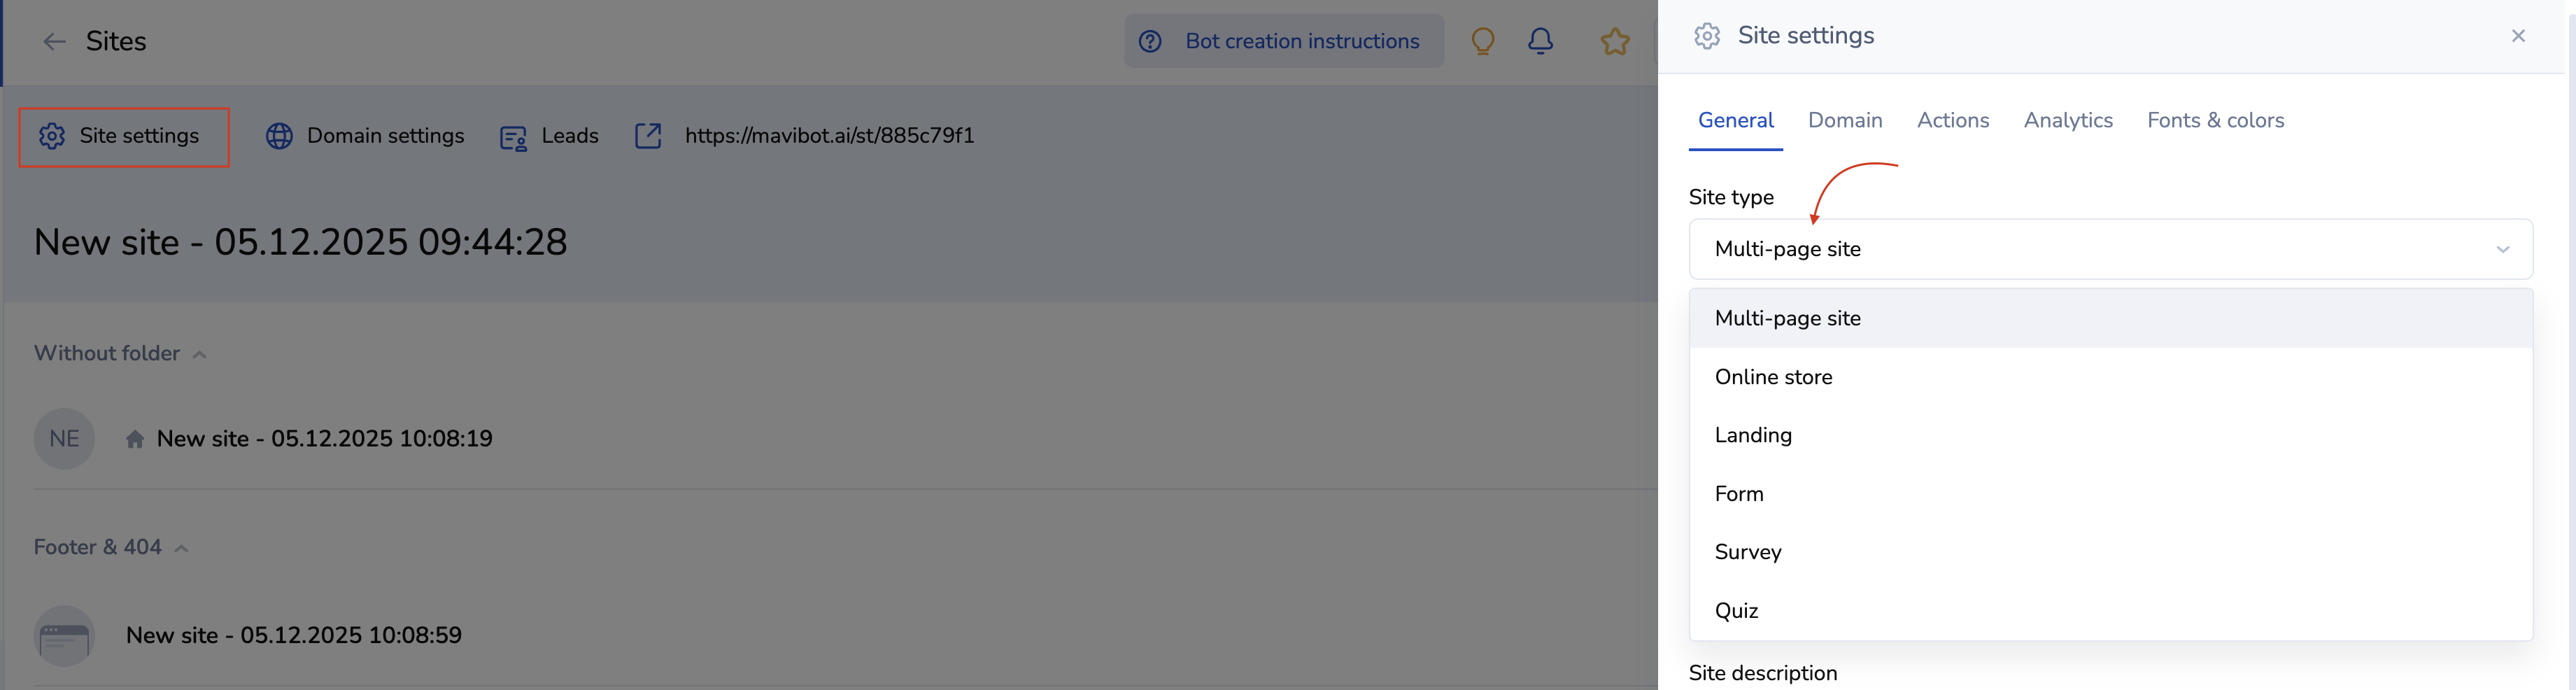Click the Site settings gear icon
The image size is (2576, 690).
coord(52,136)
